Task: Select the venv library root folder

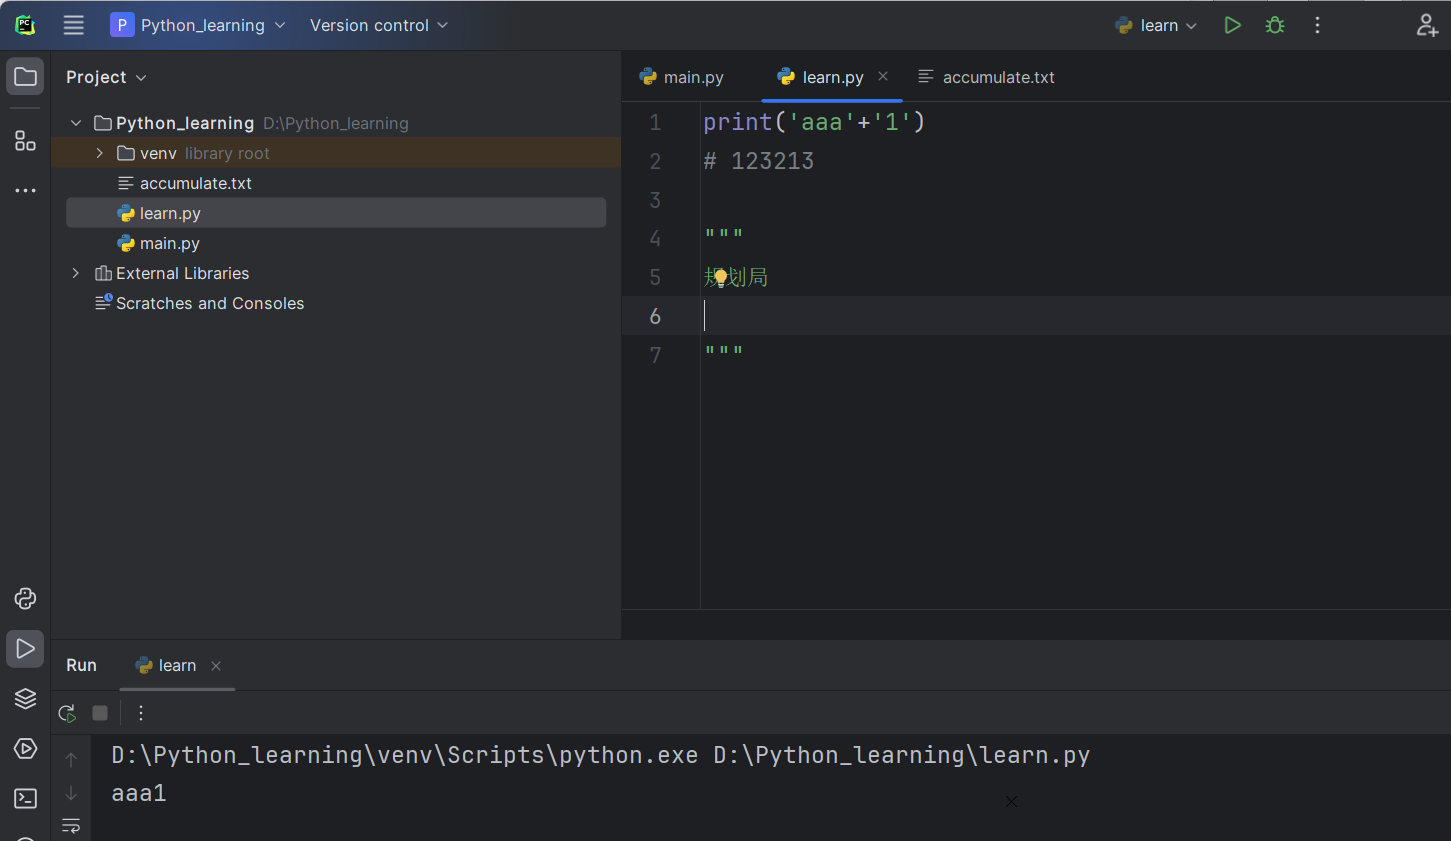Action: point(336,153)
